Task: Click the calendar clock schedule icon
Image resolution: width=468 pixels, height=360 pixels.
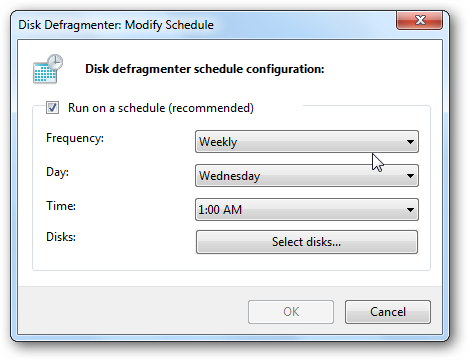Action: point(48,69)
